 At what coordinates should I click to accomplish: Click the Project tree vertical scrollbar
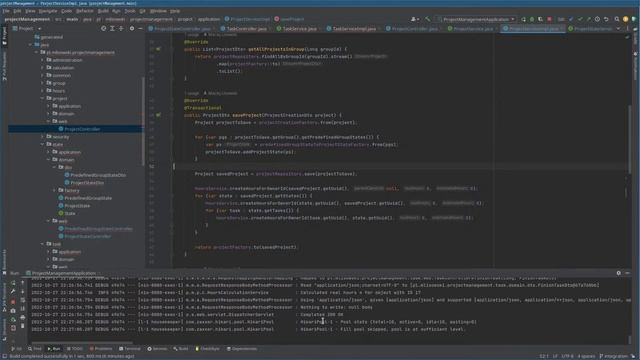(143, 121)
